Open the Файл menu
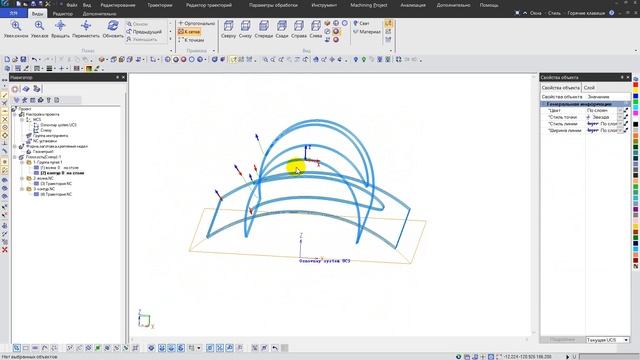This screenshot has height=360, width=640. coord(71,5)
